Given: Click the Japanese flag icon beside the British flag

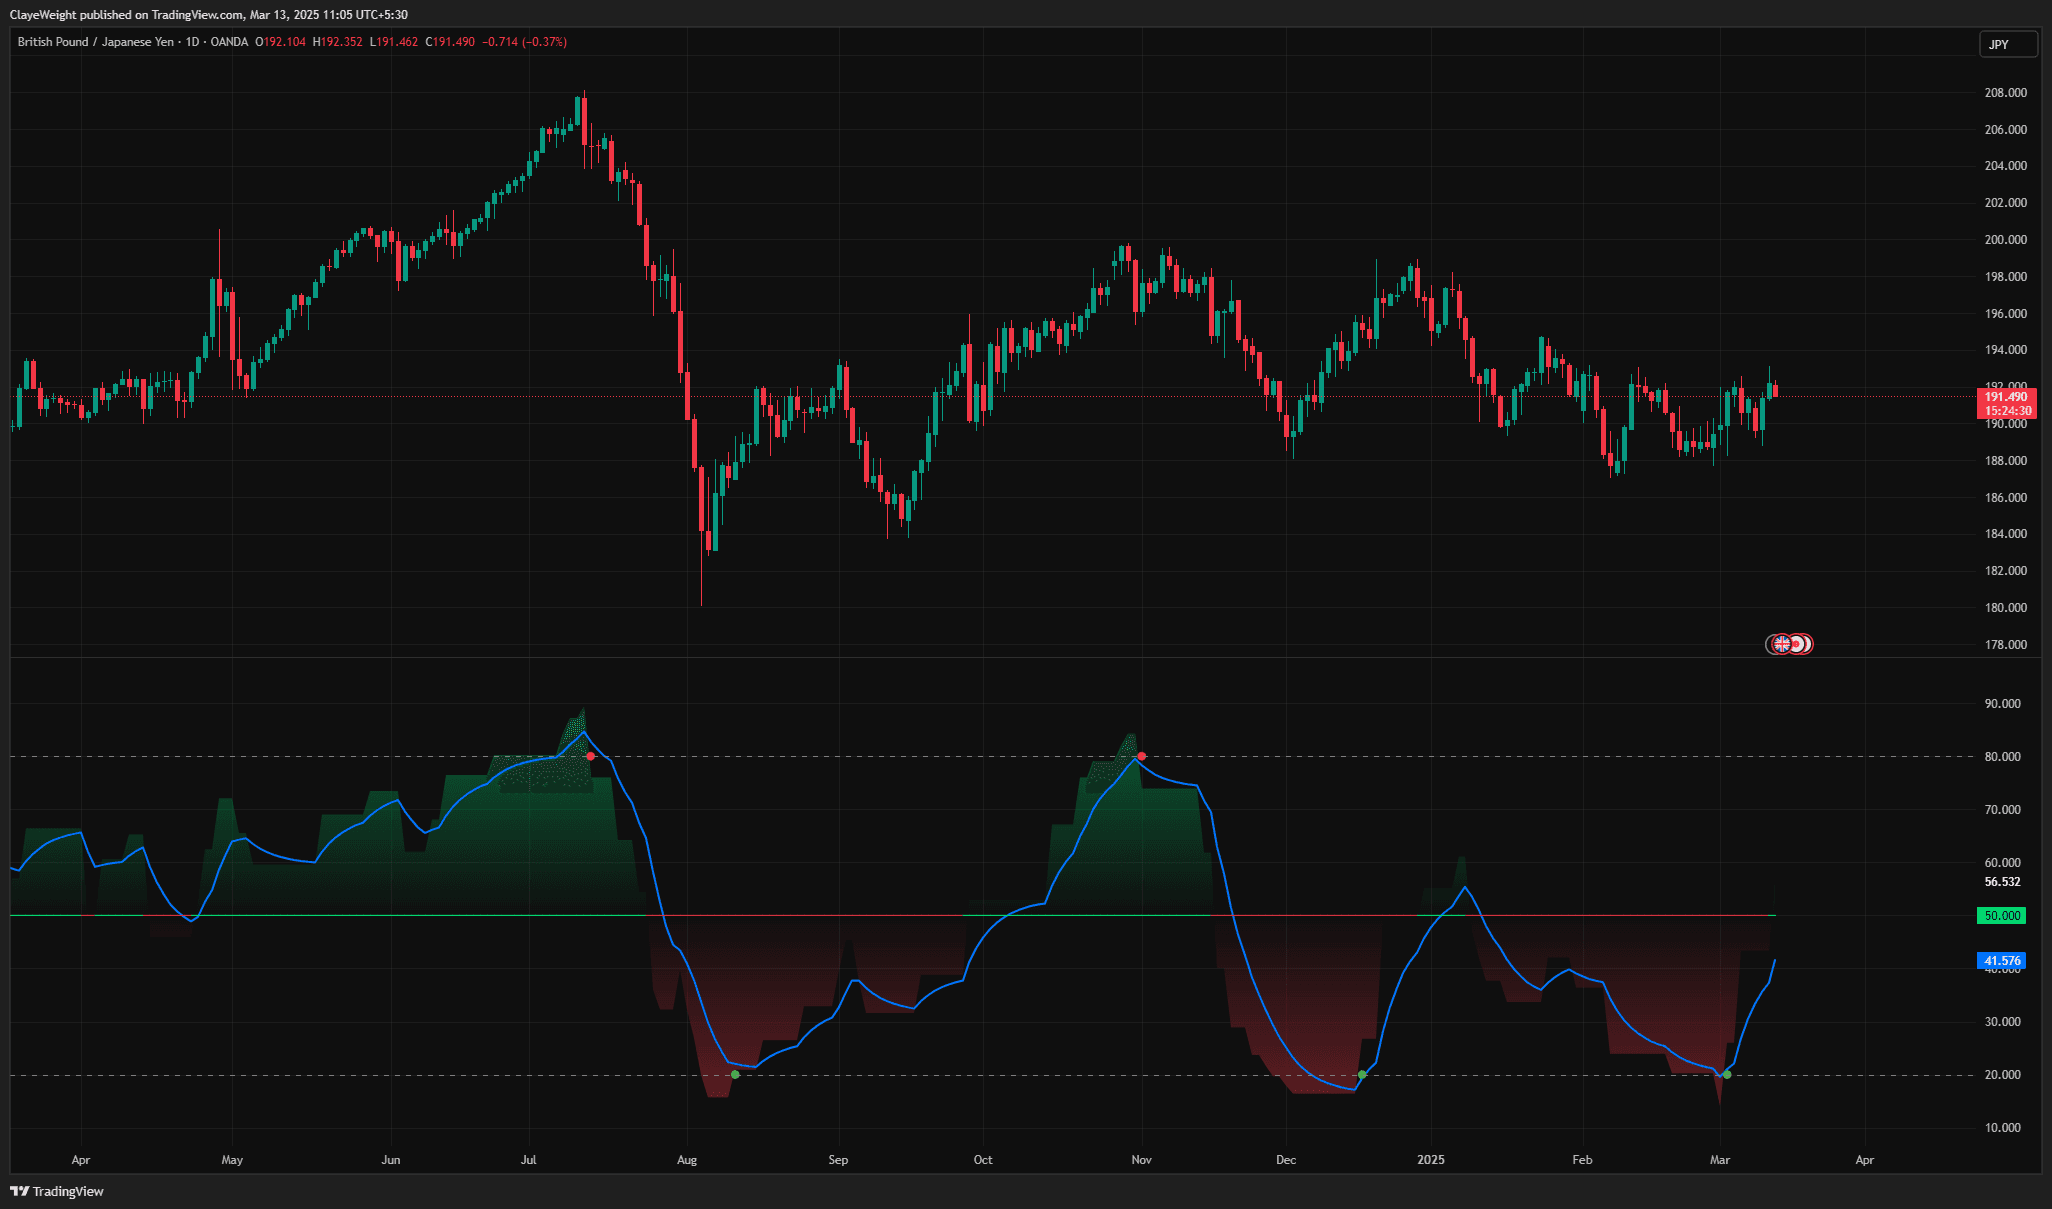Looking at the screenshot, I should [x=1797, y=644].
